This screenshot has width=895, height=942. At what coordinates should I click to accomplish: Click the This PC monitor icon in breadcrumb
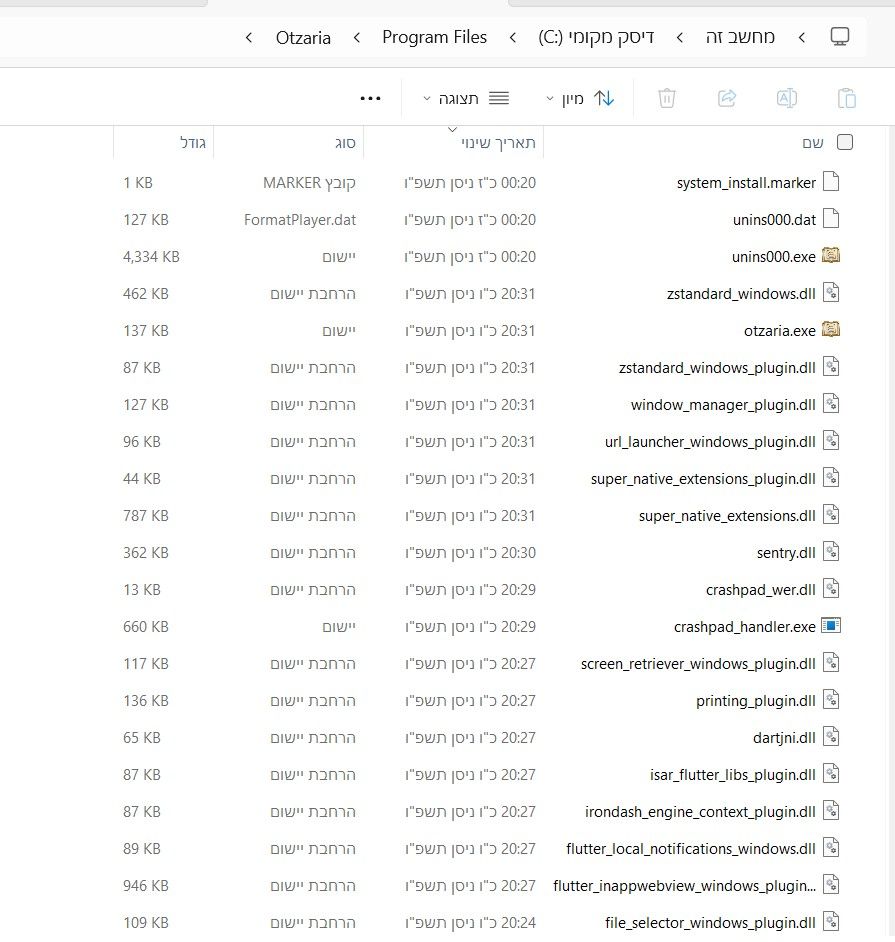[x=840, y=37]
